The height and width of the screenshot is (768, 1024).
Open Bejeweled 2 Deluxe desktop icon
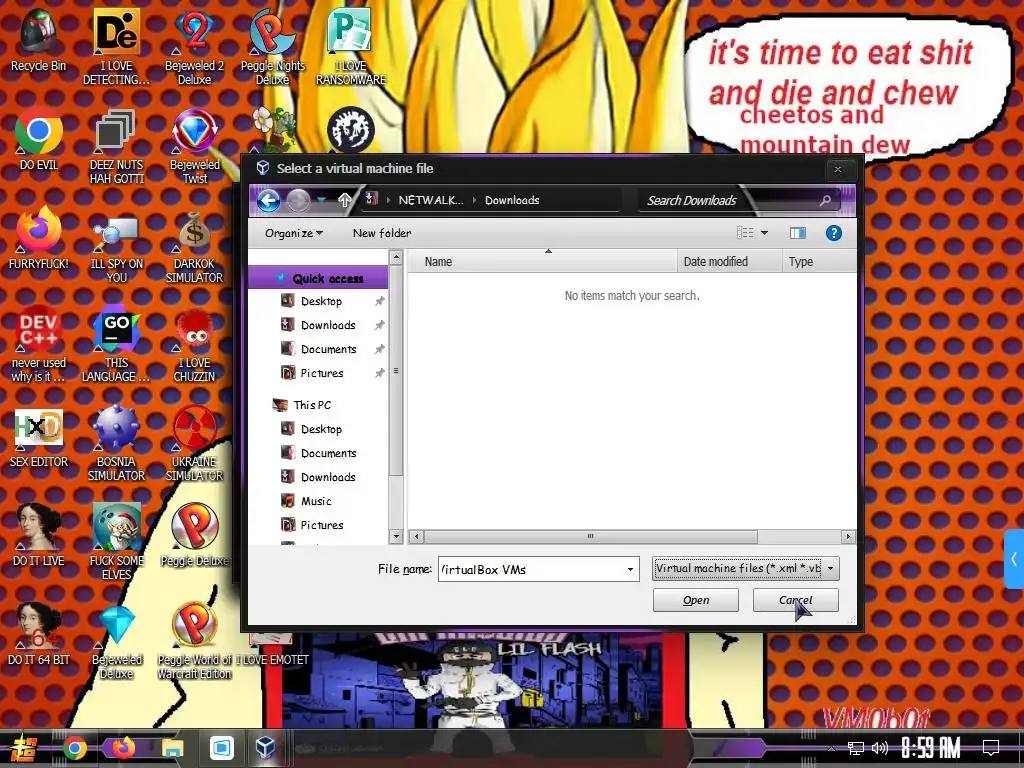(x=194, y=47)
